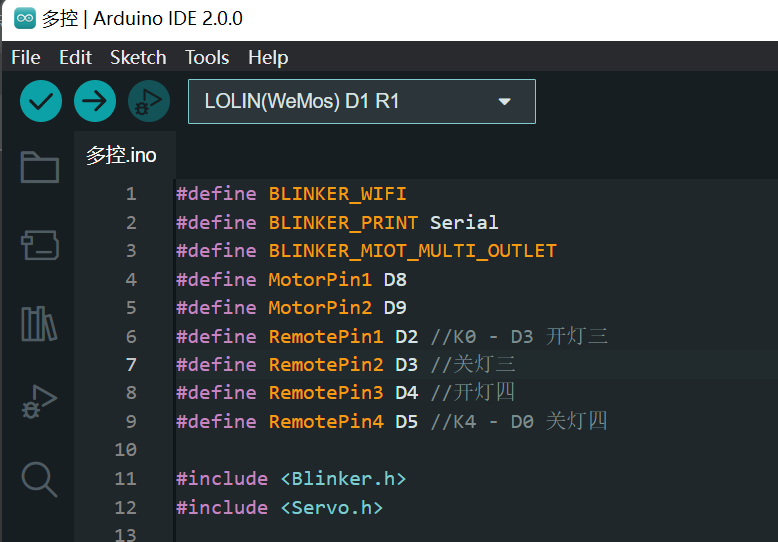
Task: Click the comment //K4 - D0 关灯四
Action: [519, 422]
